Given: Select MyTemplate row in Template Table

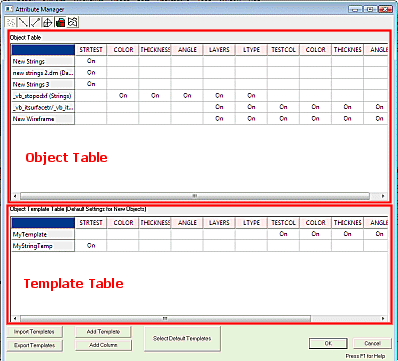Looking at the screenshot, I should pos(43,234).
